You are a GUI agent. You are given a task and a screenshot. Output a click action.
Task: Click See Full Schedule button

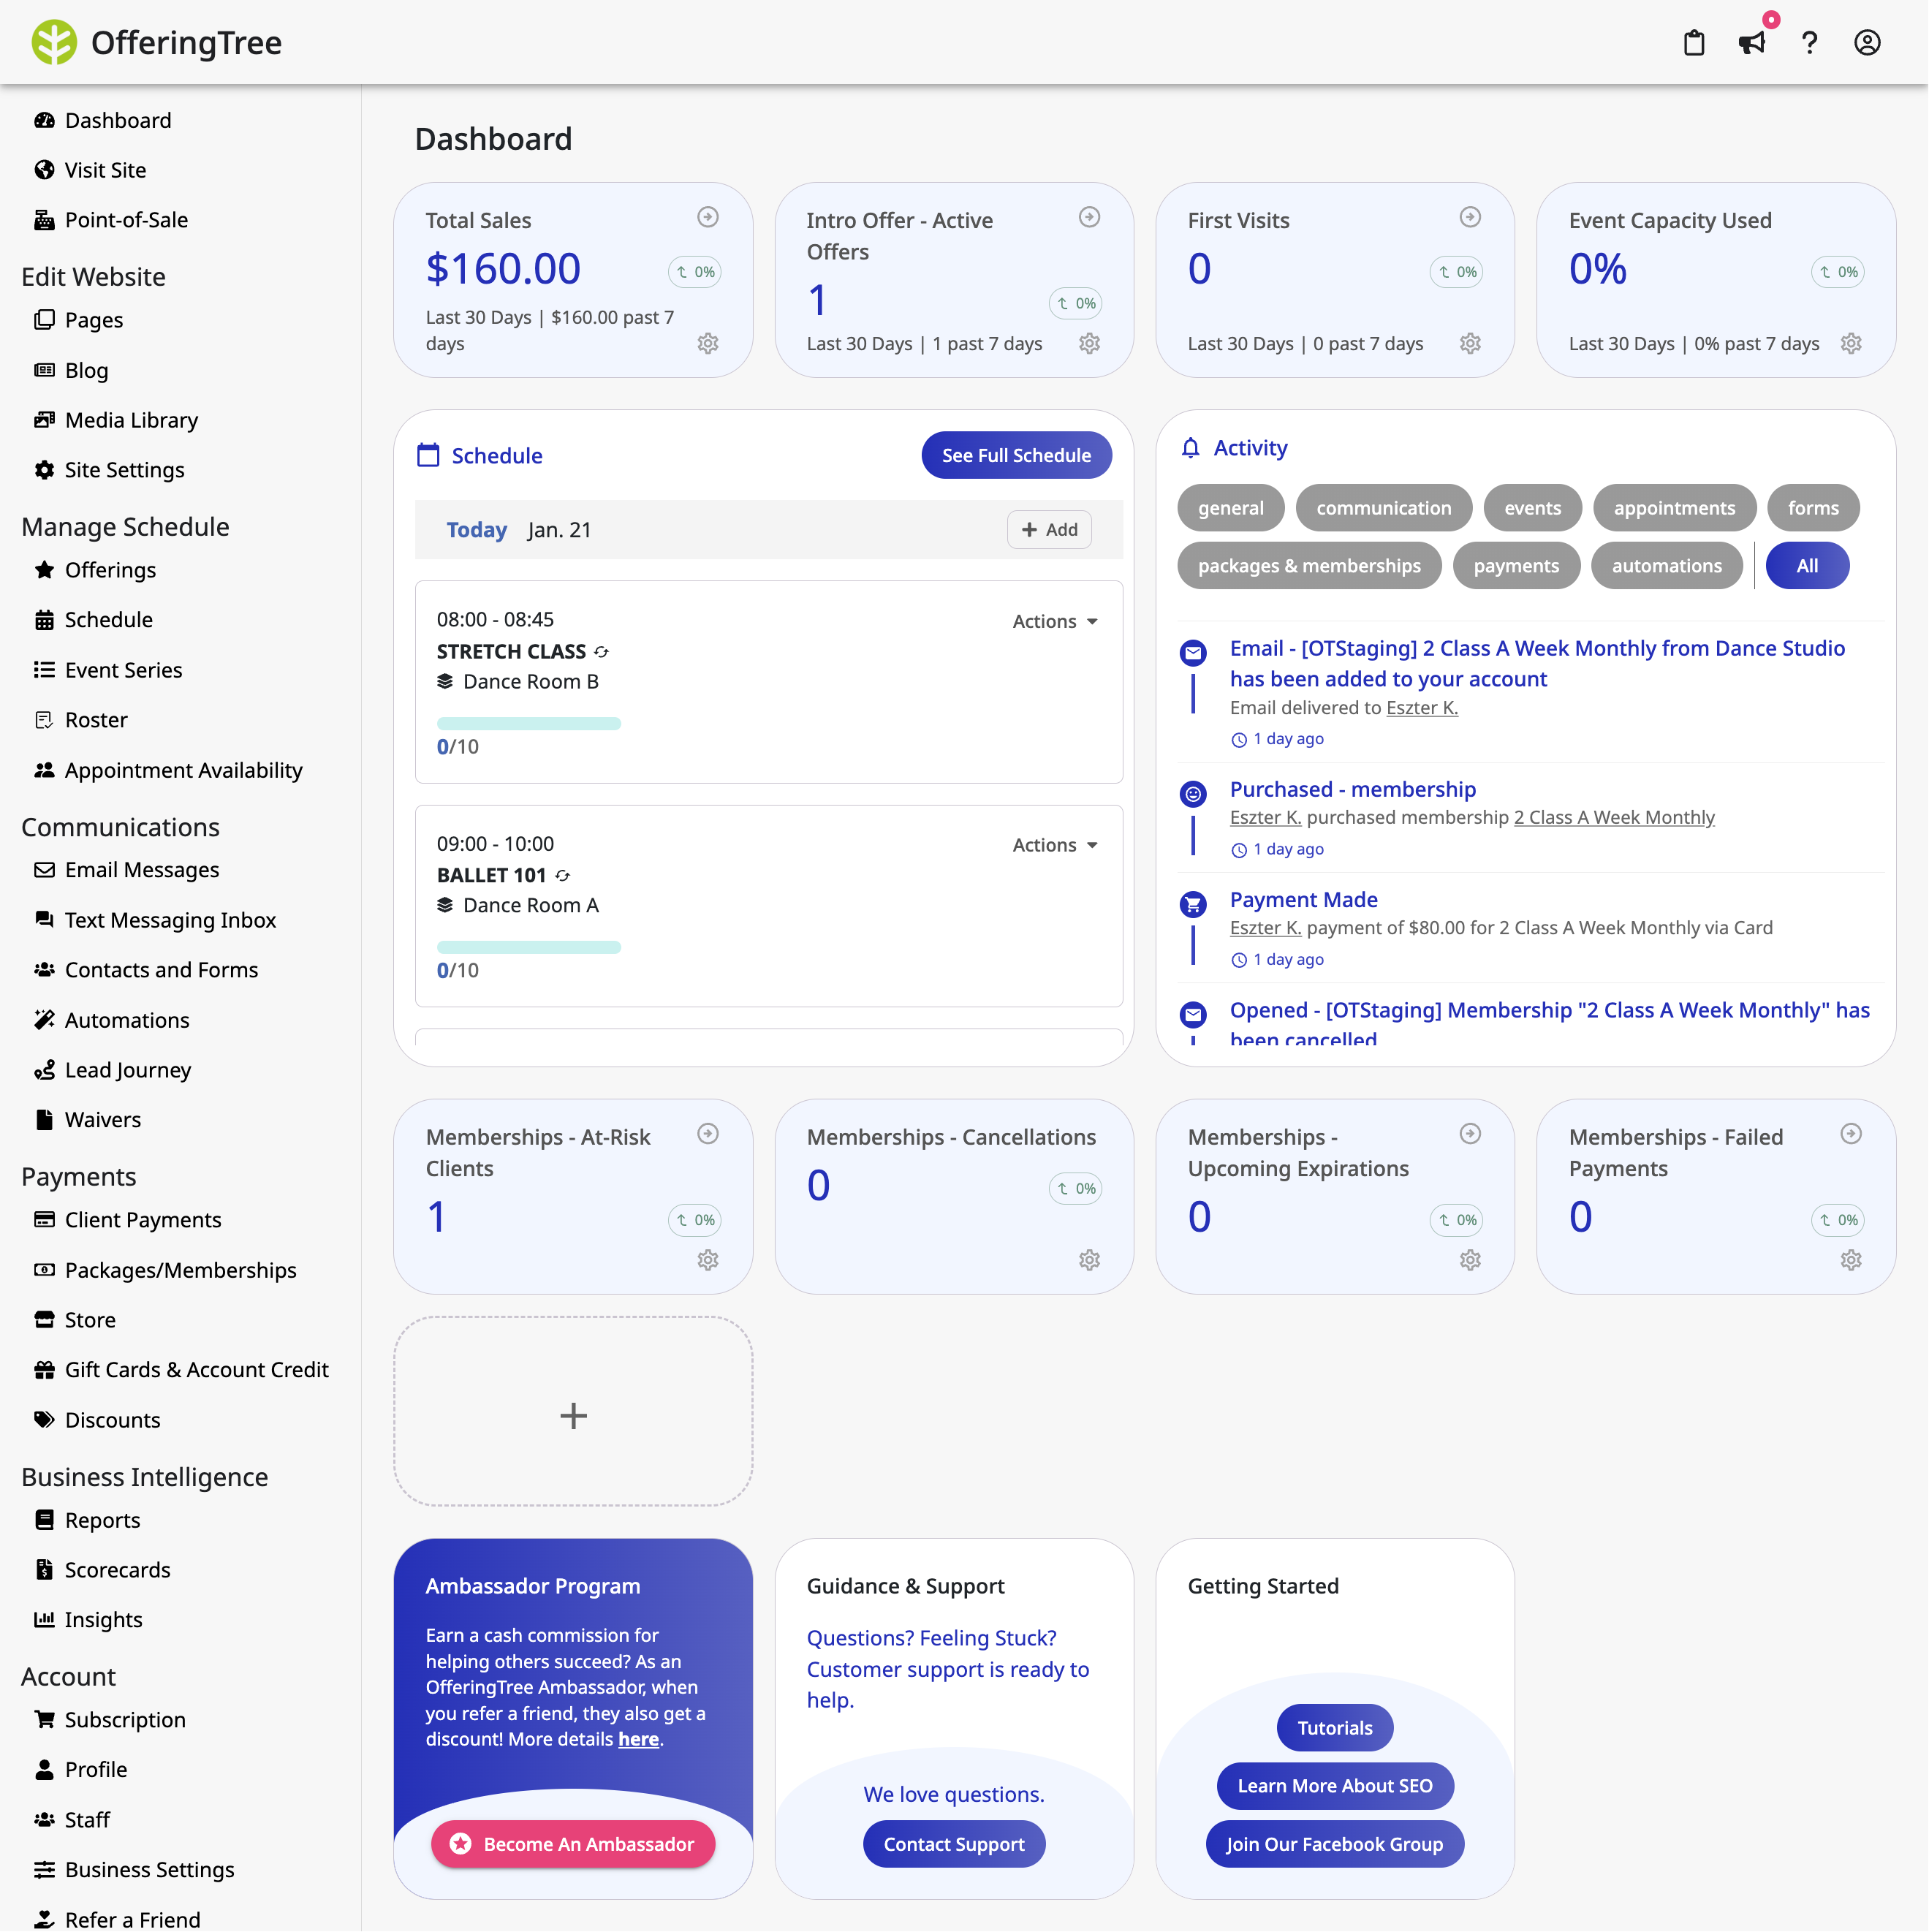[x=1016, y=455]
